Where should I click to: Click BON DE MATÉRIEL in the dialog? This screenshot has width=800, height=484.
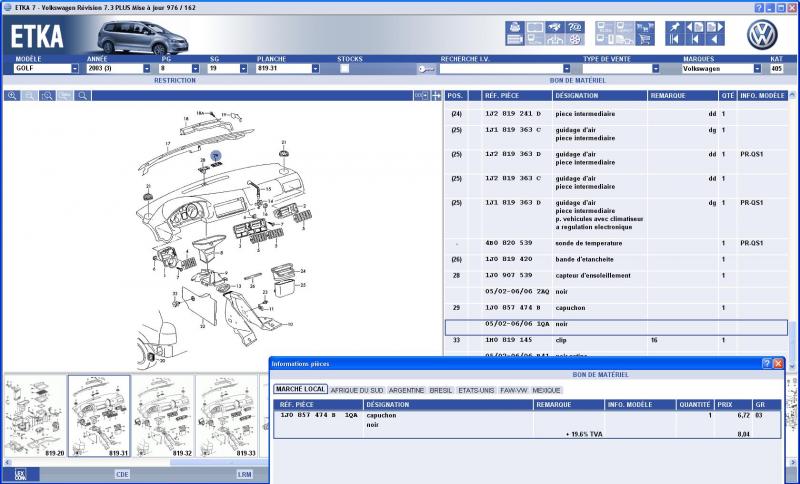click(x=601, y=374)
